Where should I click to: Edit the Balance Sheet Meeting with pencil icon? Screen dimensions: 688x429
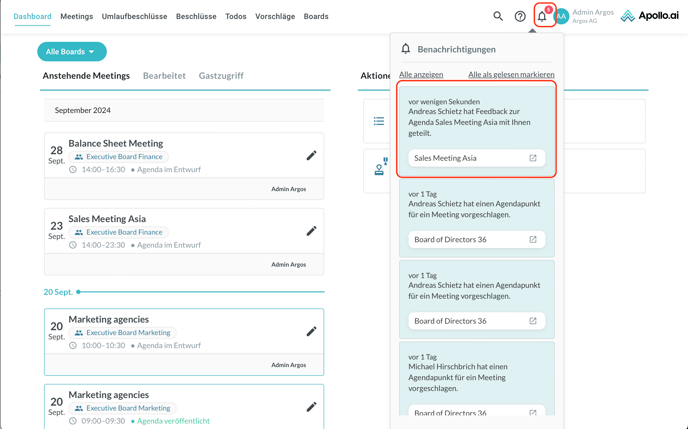[311, 156]
